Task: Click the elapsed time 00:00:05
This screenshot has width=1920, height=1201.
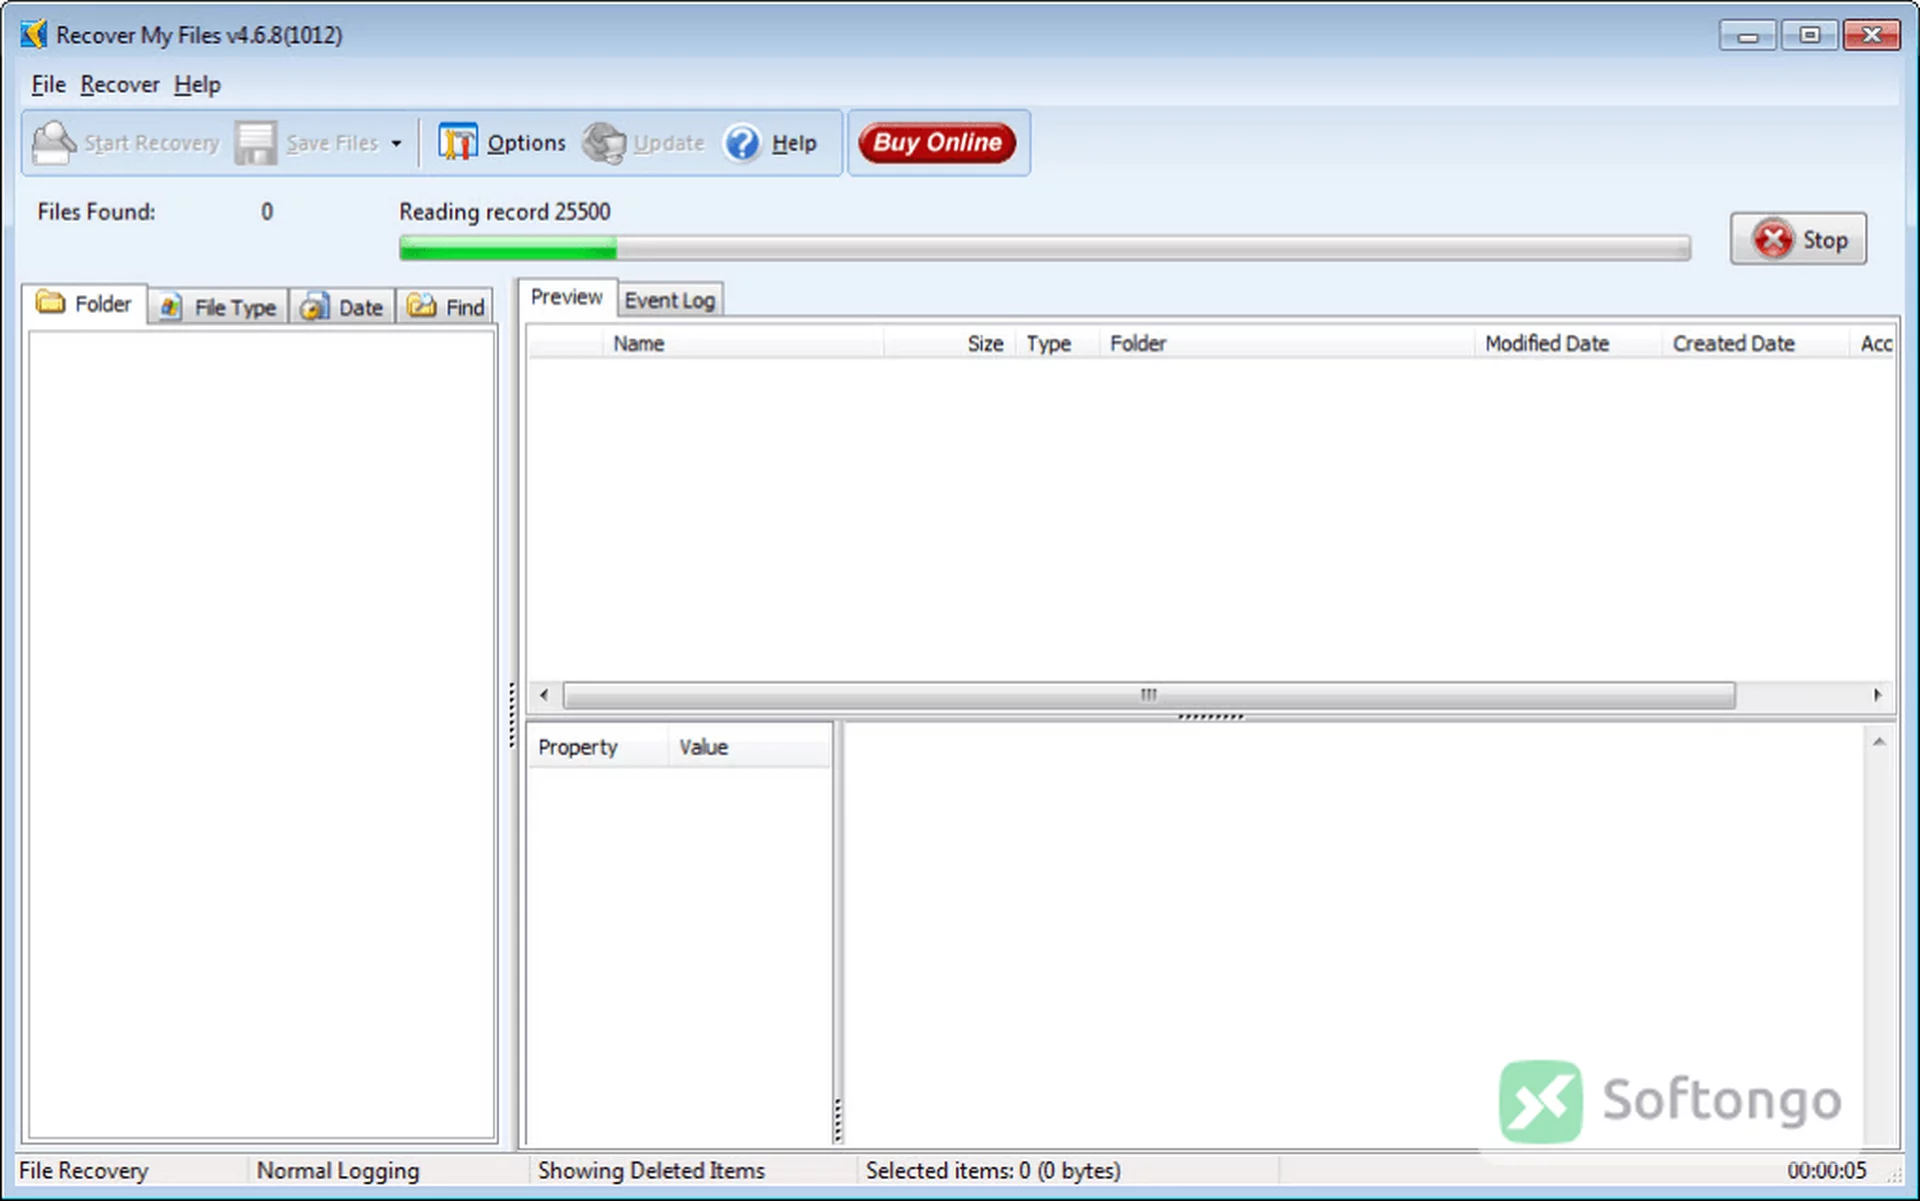Action: click(1827, 1170)
